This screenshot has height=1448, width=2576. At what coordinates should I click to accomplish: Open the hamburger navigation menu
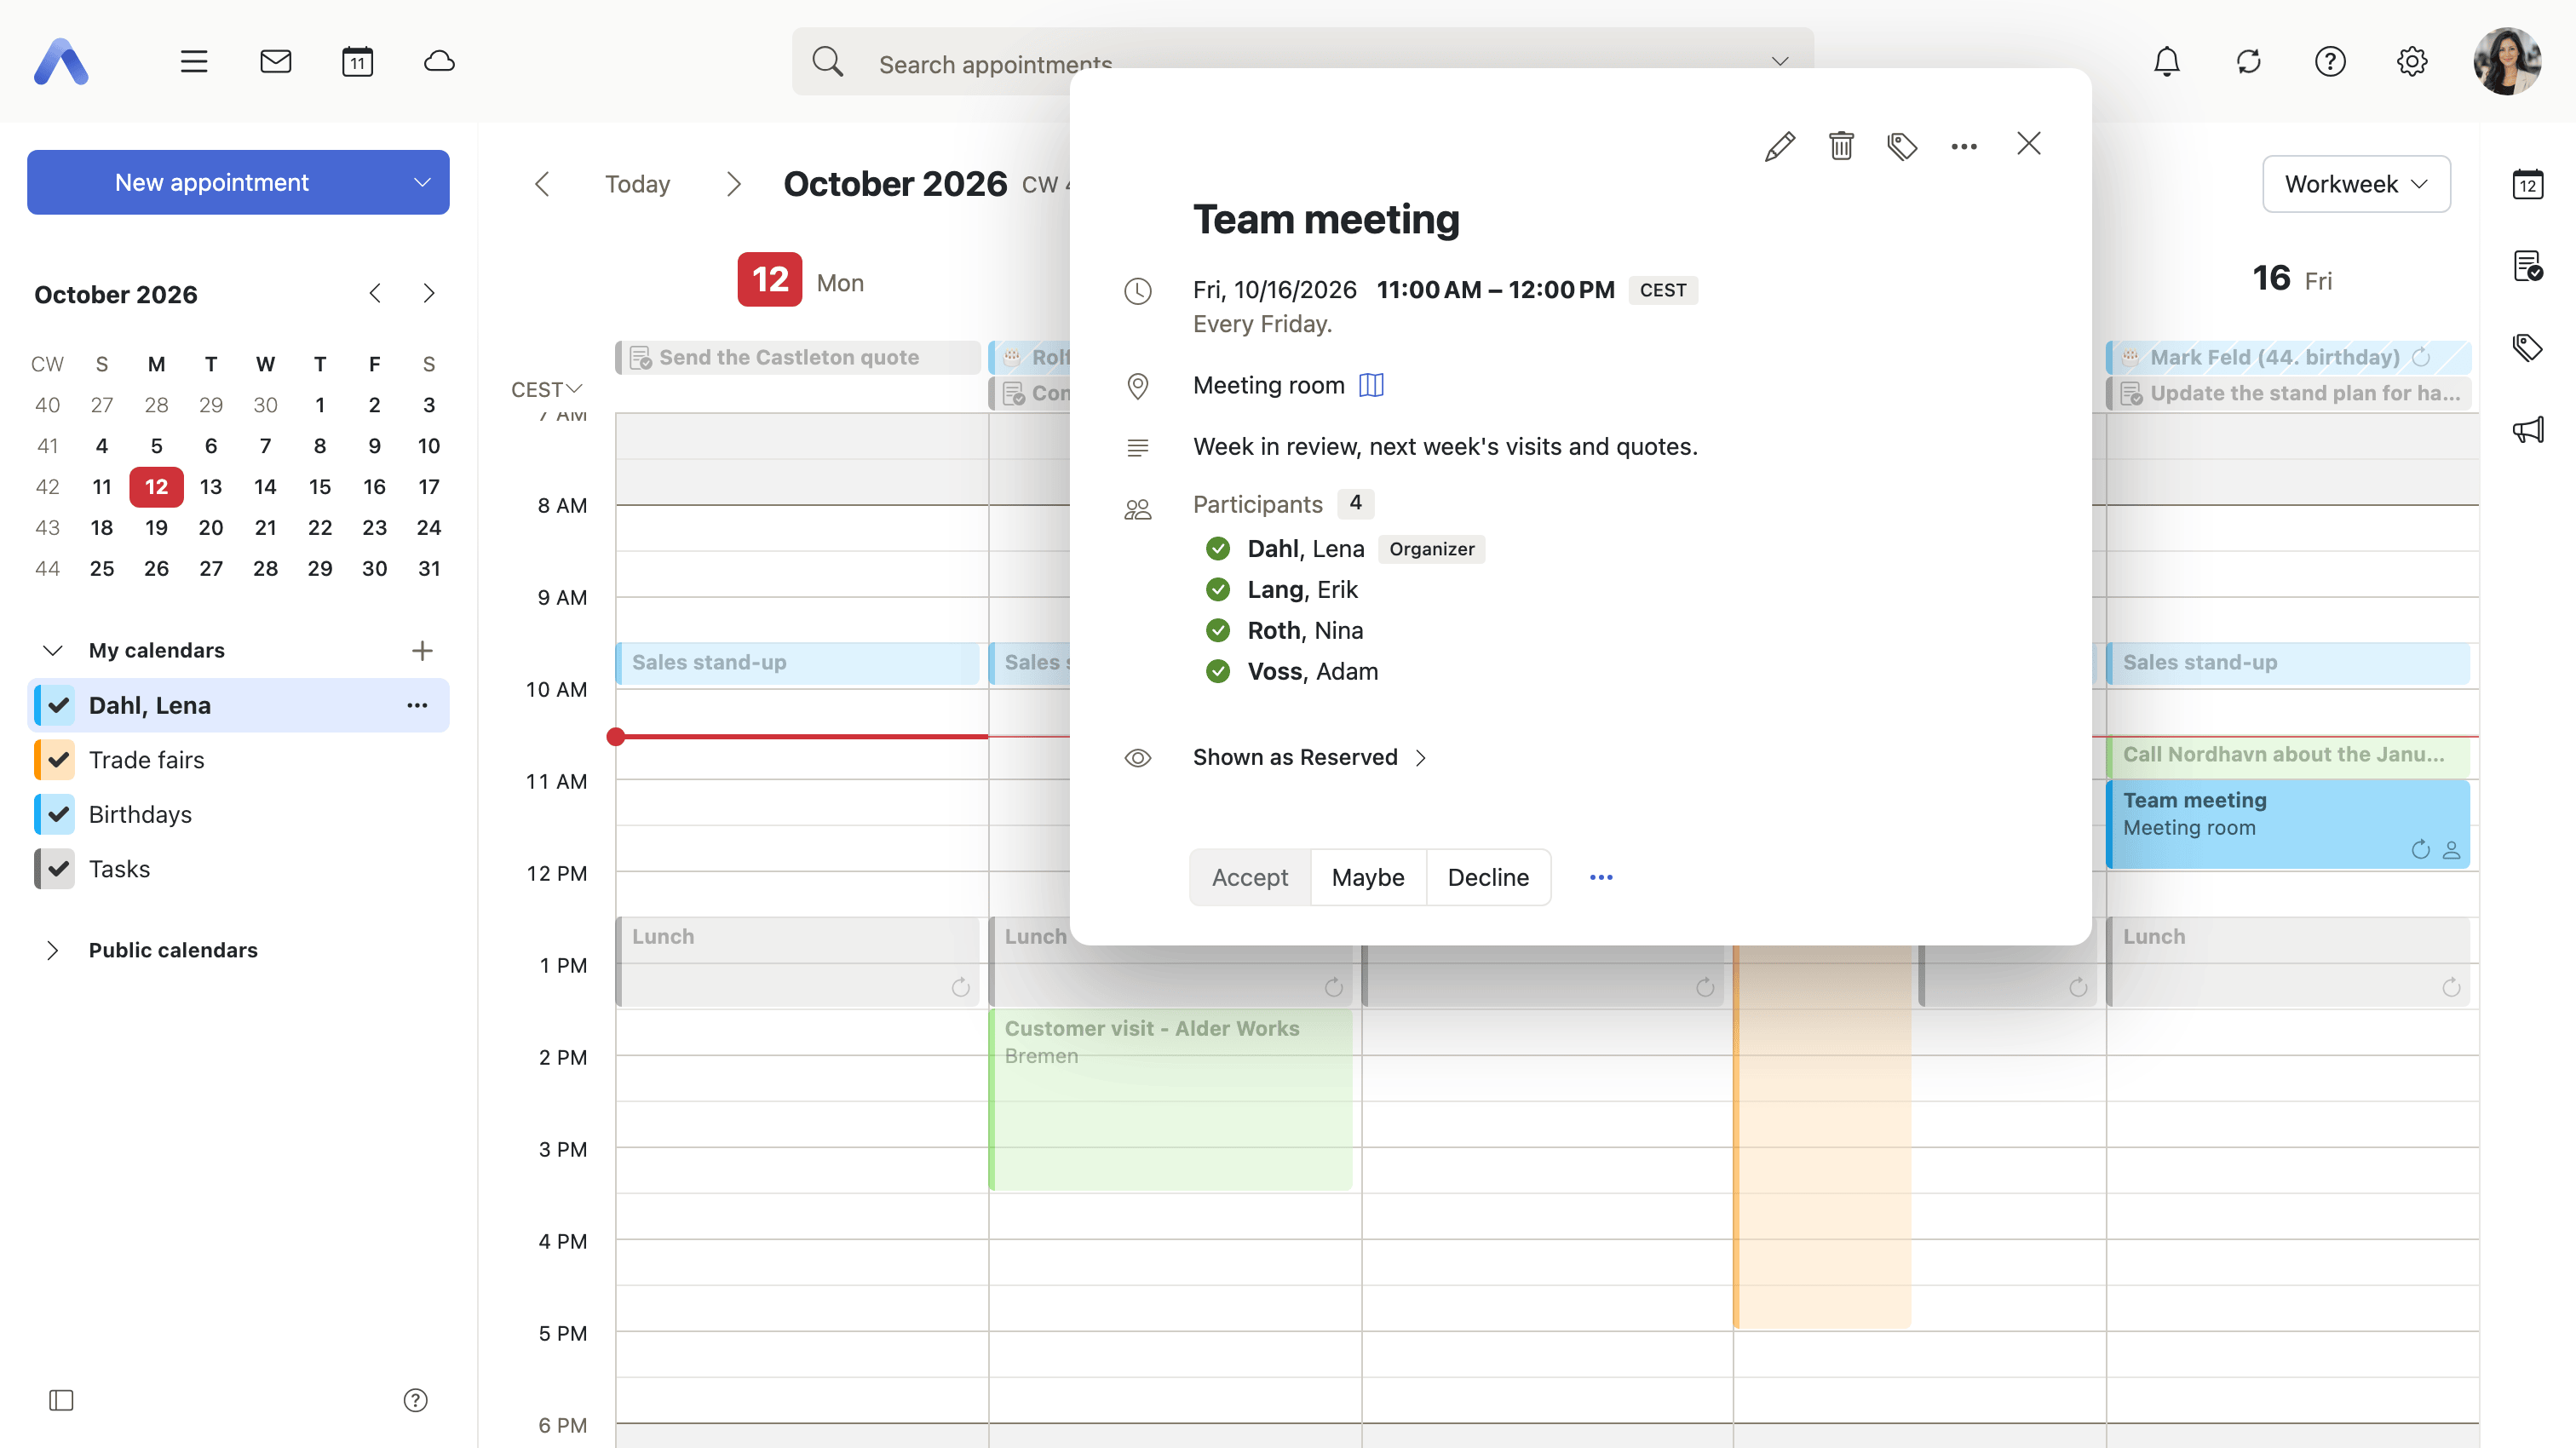(x=194, y=62)
